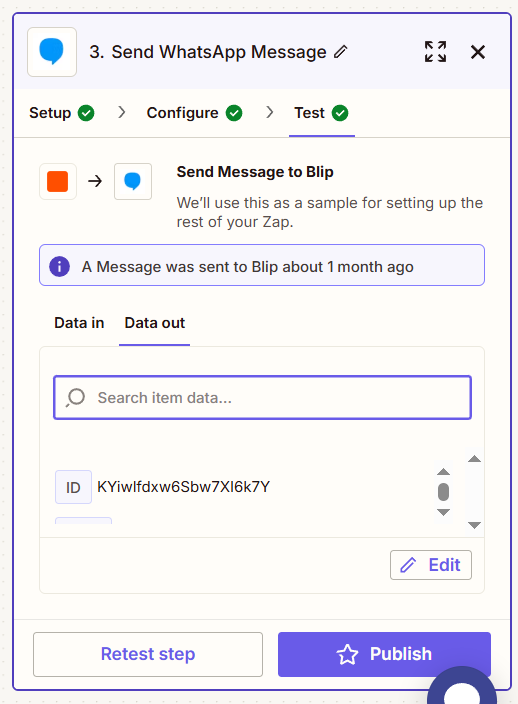
Task: Click inner scrollbar up arrow
Action: [x=443, y=471]
